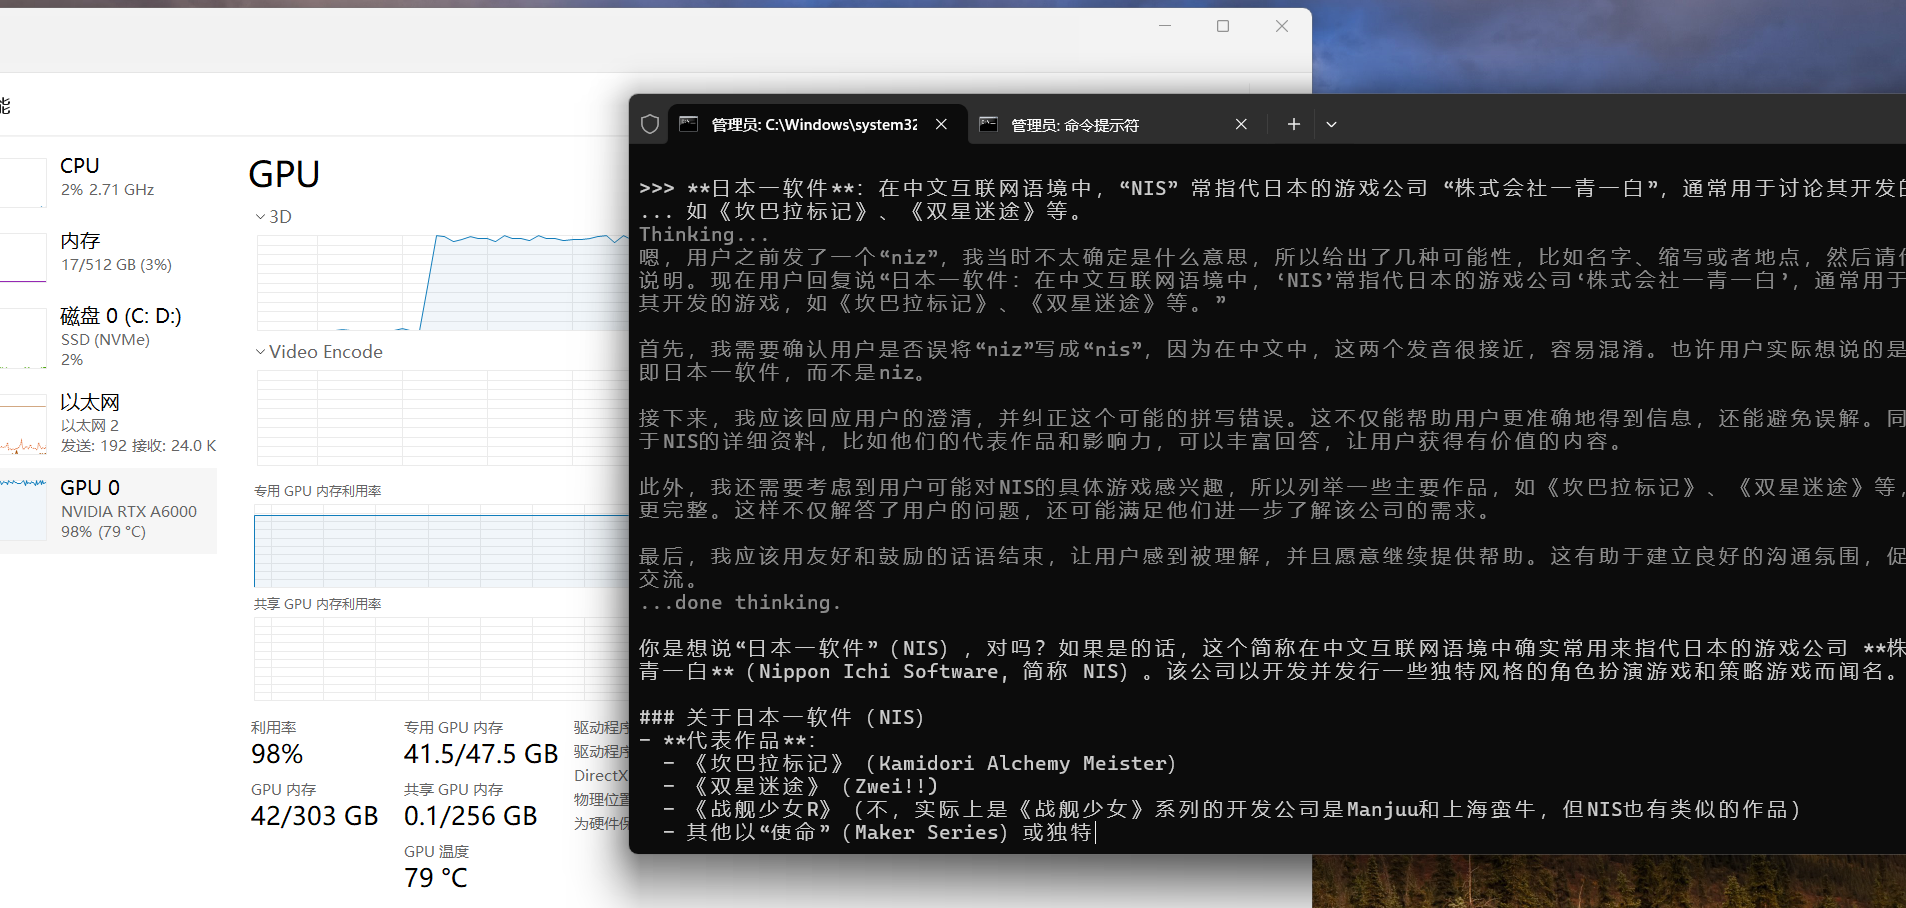Click the cmd icon on 命令提示符 tab
This screenshot has width=1906, height=908.
988,124
